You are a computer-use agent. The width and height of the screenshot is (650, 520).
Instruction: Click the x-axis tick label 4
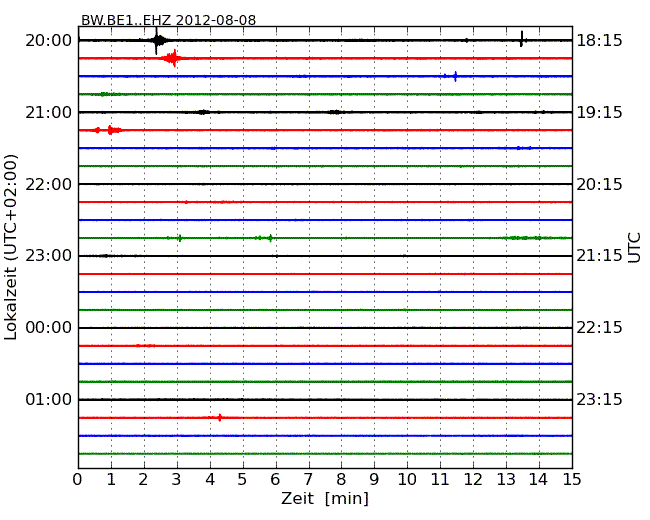click(x=210, y=479)
